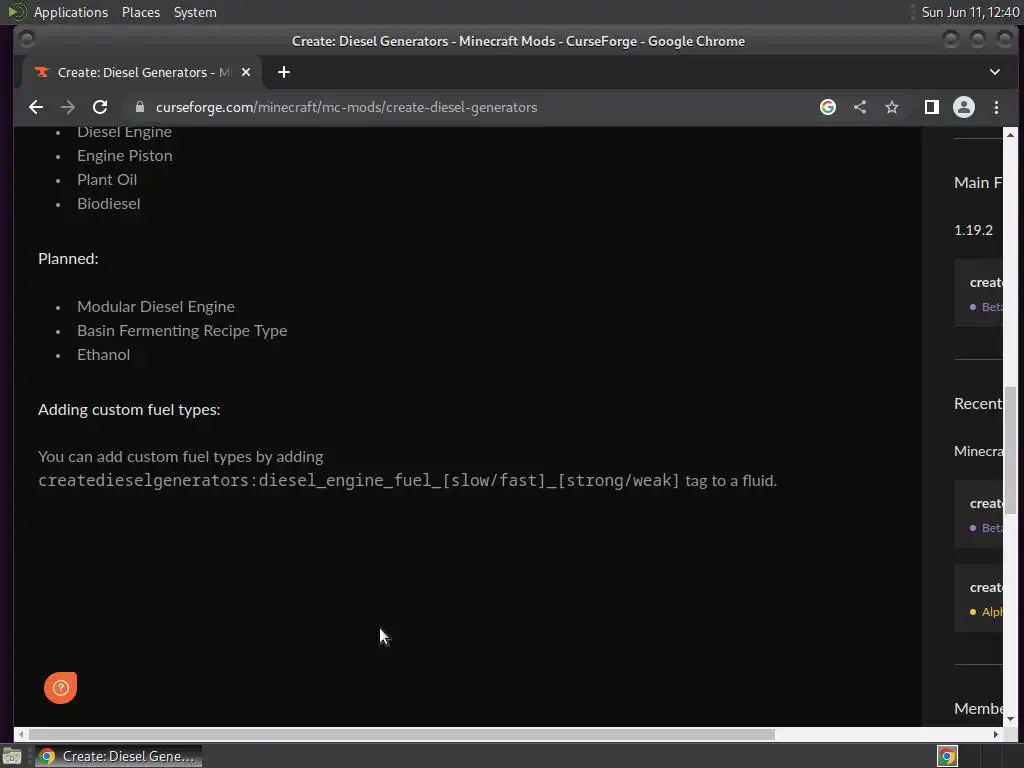Open a new browser tab

click(x=283, y=72)
